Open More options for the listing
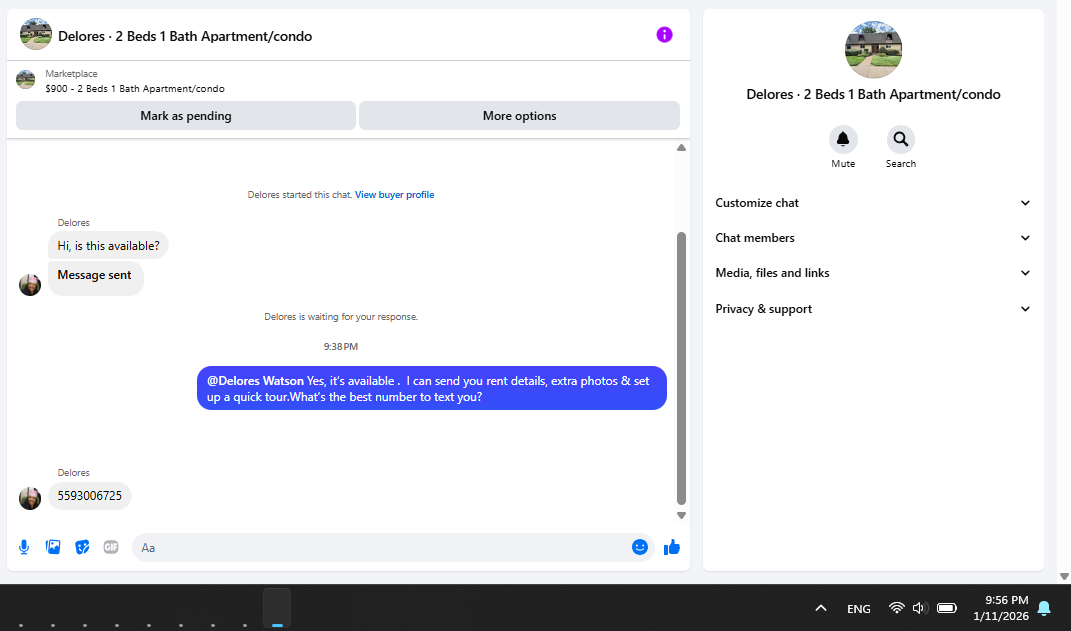This screenshot has width=1071, height=631. click(x=519, y=115)
